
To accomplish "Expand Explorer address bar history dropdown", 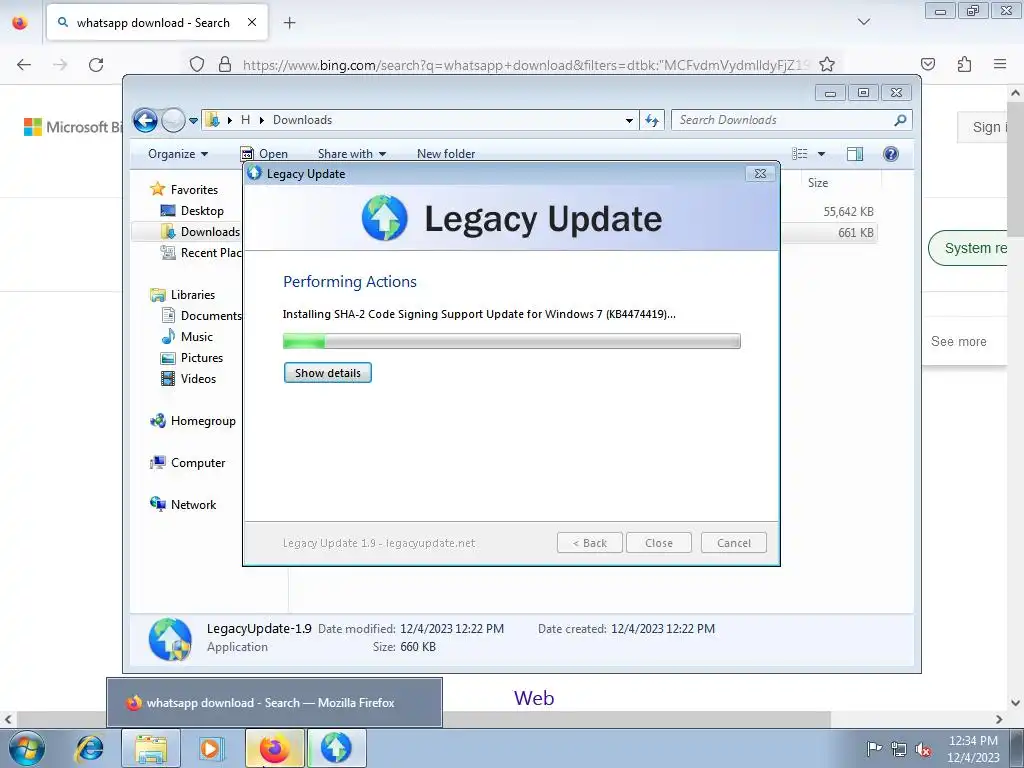I will click(629, 120).
